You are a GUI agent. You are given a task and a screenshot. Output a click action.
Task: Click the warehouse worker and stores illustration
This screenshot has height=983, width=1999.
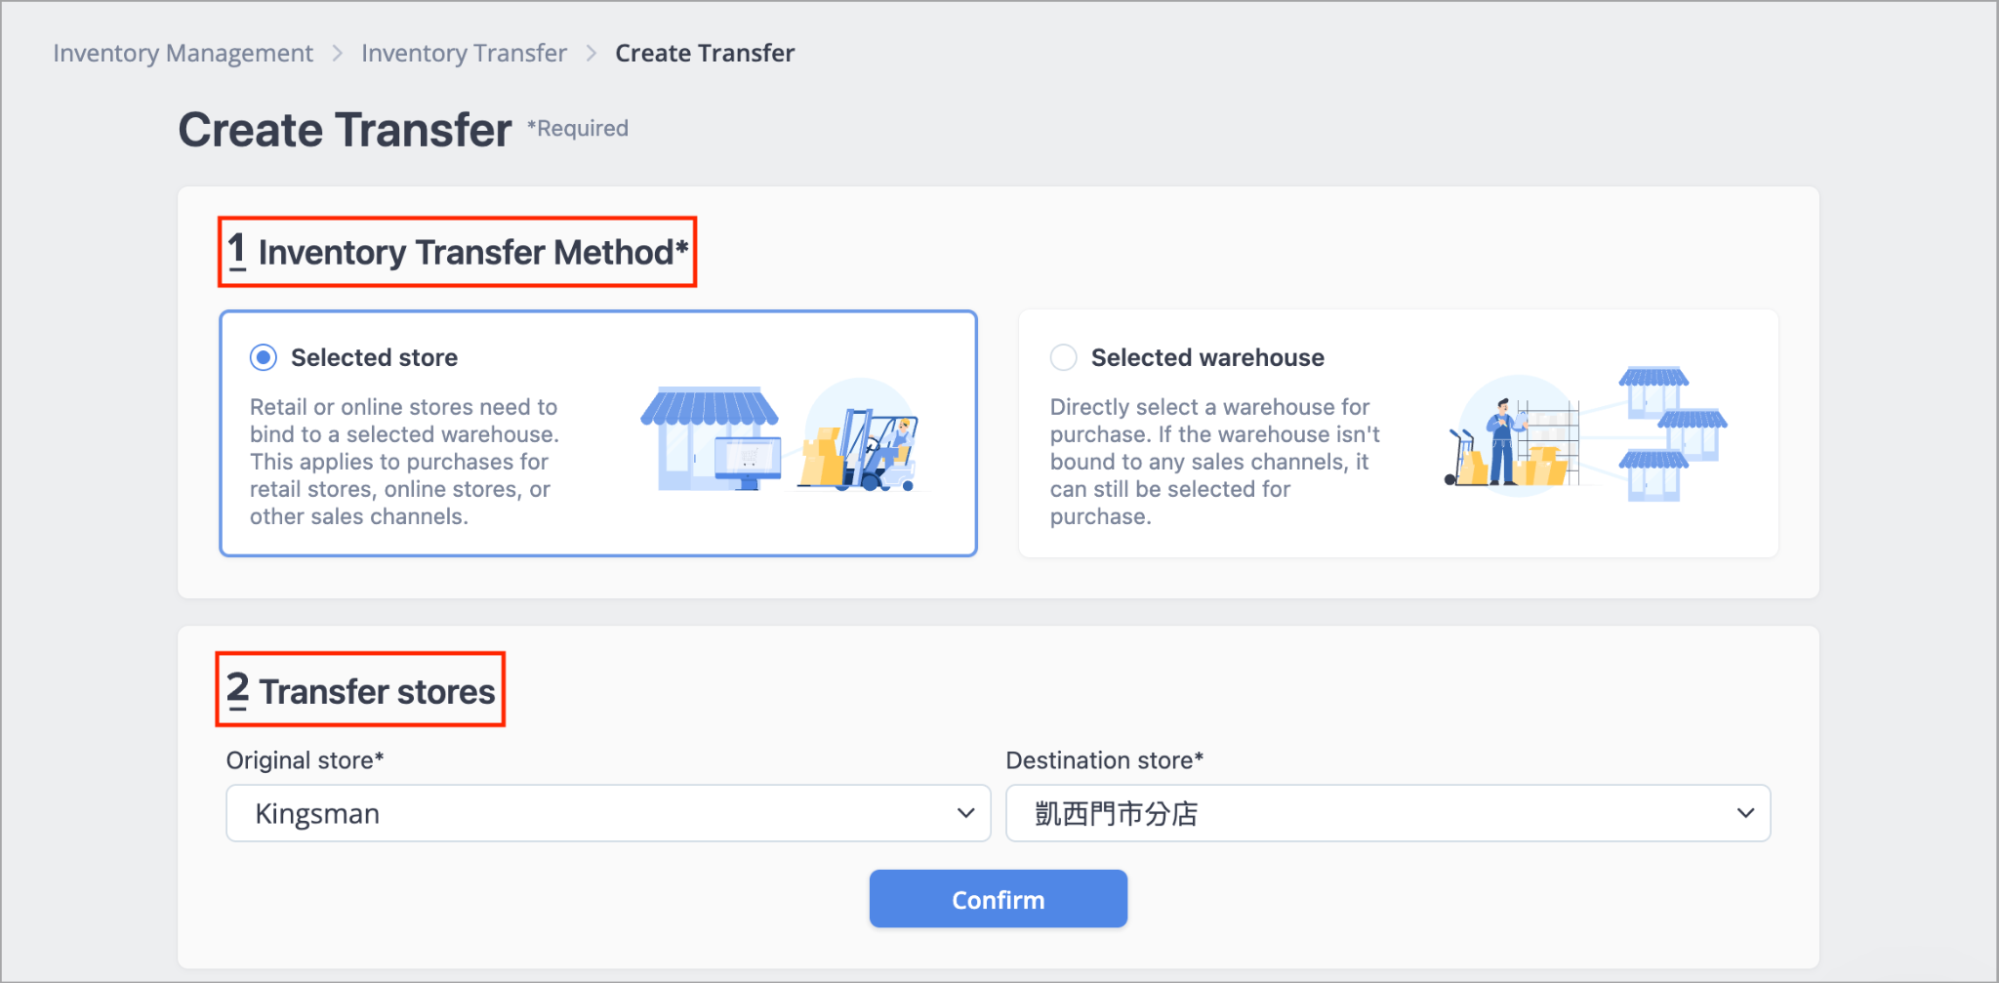click(x=1585, y=434)
